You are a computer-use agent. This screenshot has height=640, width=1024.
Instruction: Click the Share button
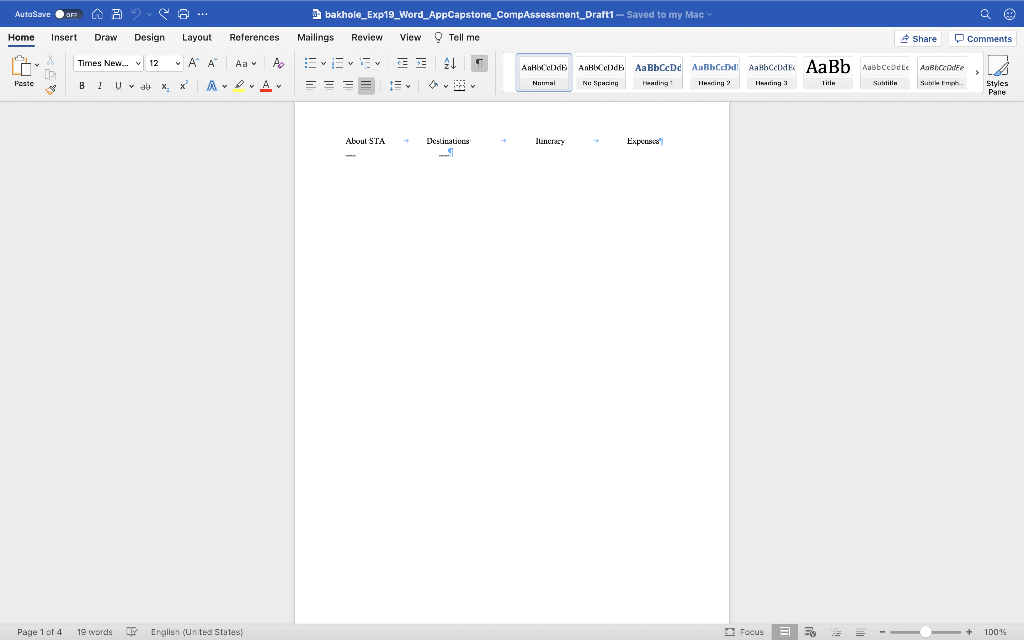tap(918, 38)
